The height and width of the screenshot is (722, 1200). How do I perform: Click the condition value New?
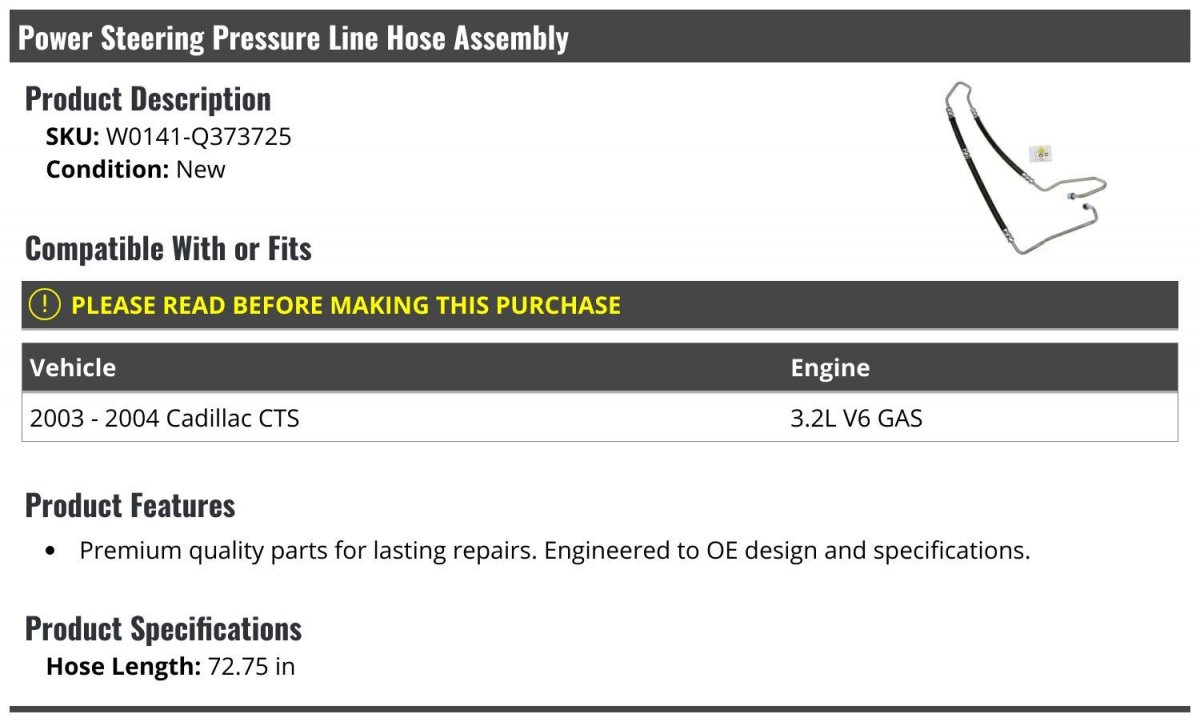tap(201, 169)
